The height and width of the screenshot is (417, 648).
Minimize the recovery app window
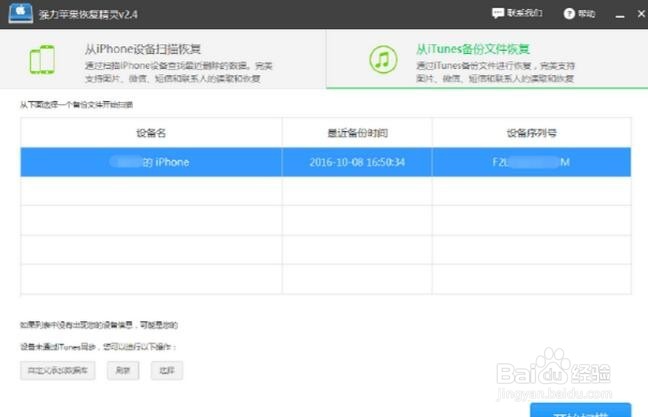(619, 14)
